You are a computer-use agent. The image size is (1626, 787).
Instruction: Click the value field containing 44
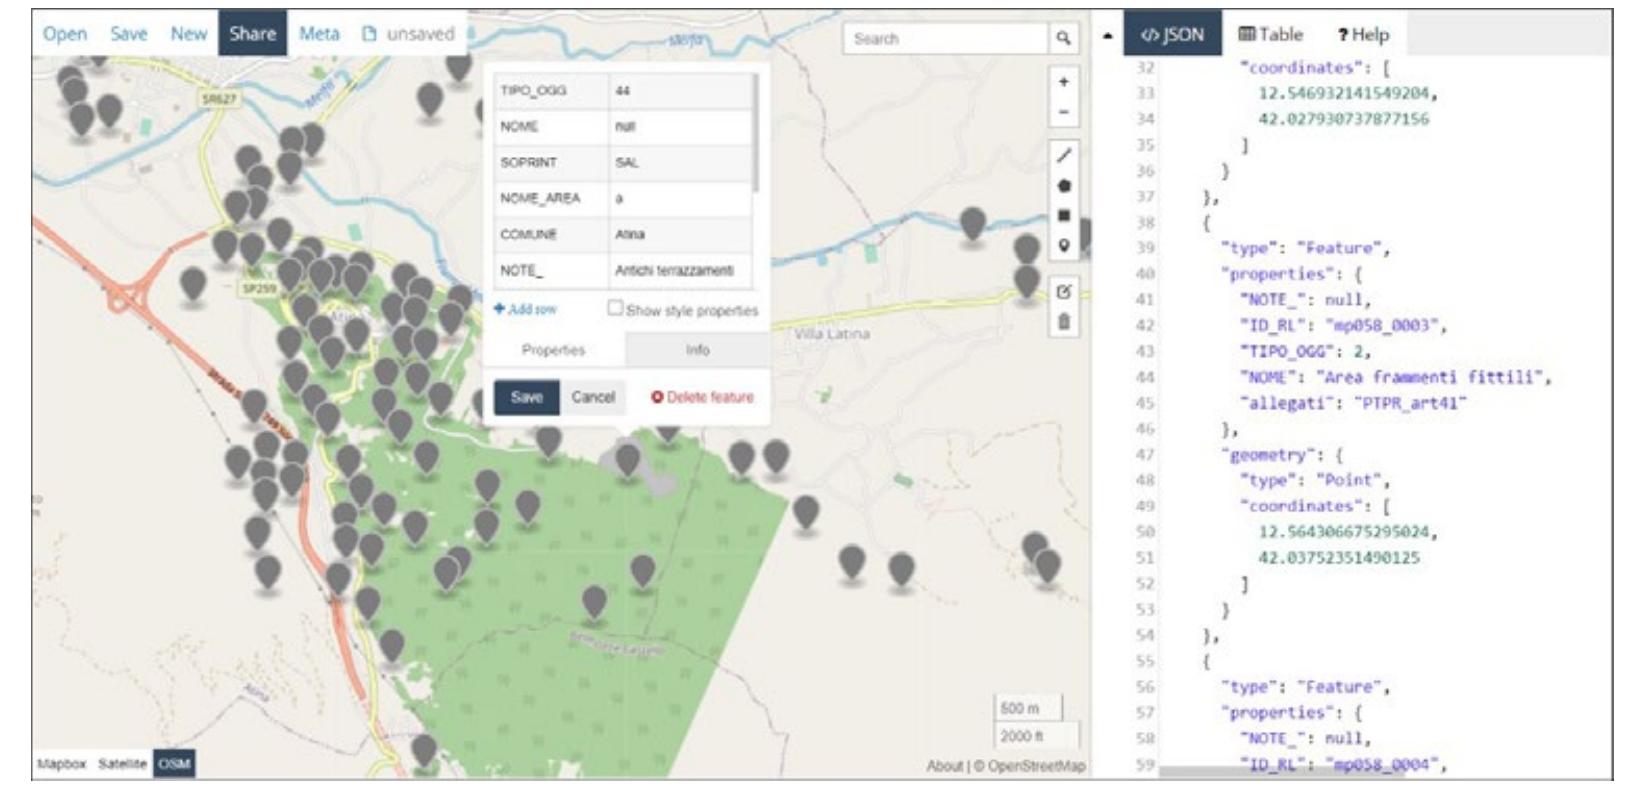(x=680, y=91)
